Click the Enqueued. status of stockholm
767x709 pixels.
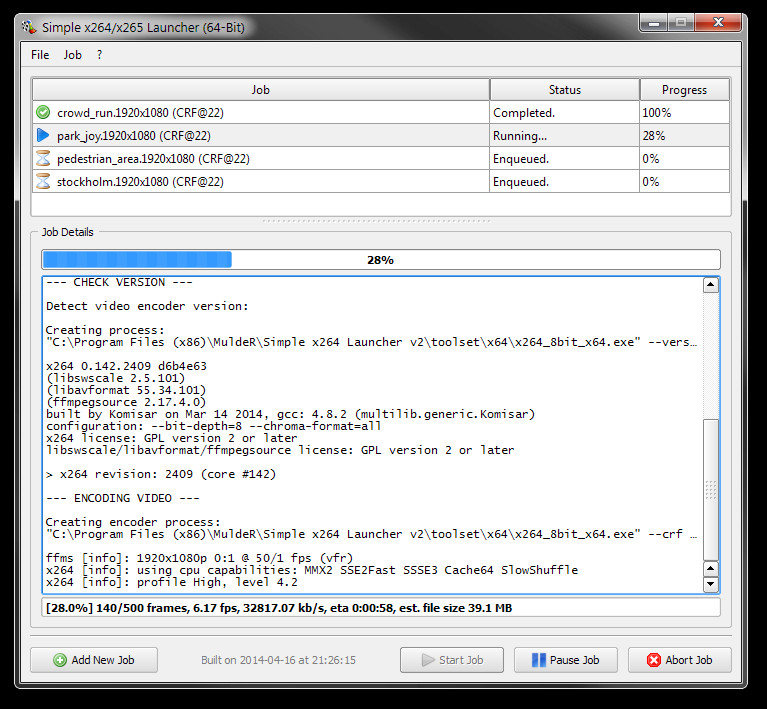[x=564, y=182]
